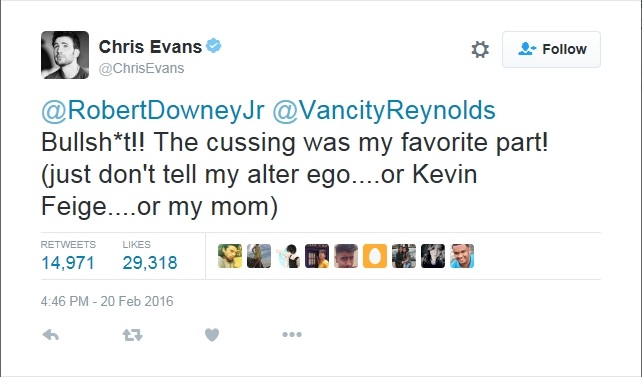
Task: Like the tweet with the heart icon
Action: click(212, 335)
